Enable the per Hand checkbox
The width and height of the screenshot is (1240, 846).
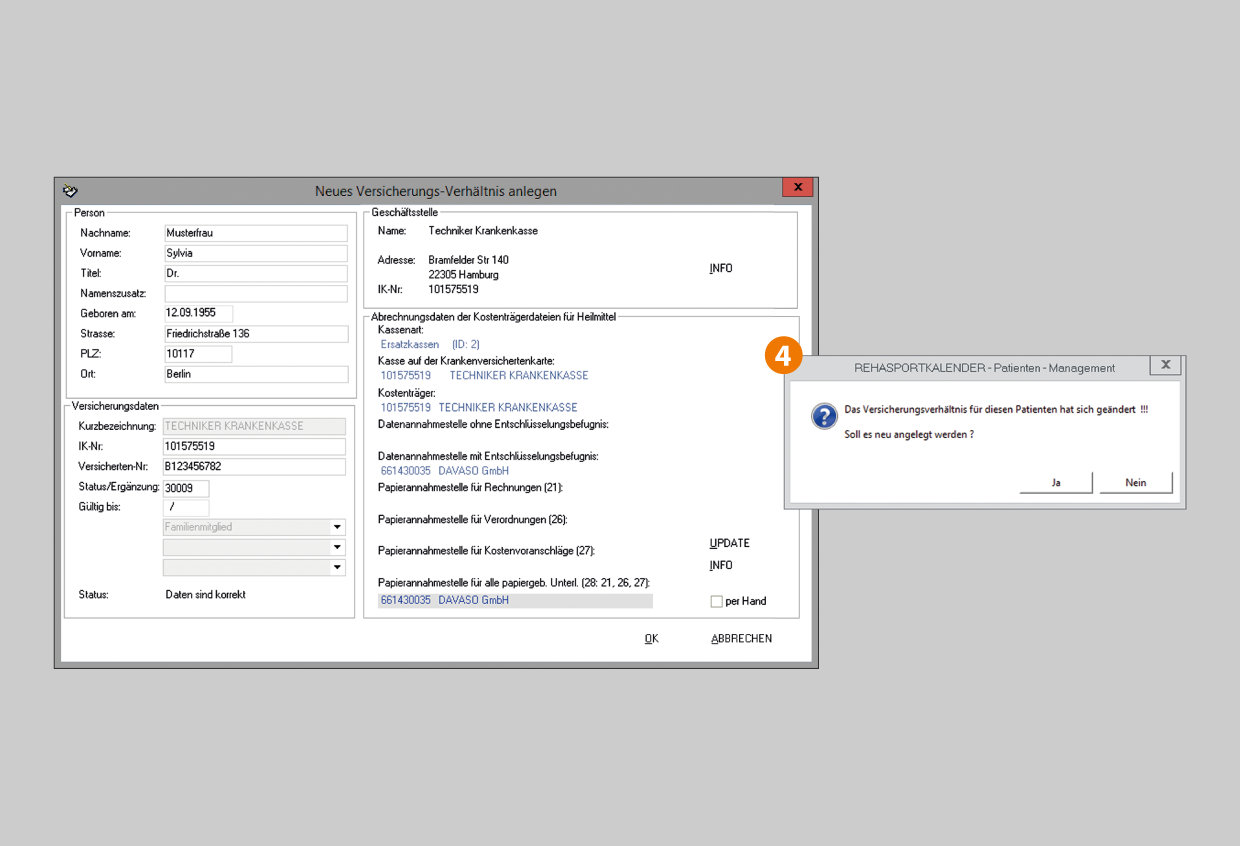[716, 601]
